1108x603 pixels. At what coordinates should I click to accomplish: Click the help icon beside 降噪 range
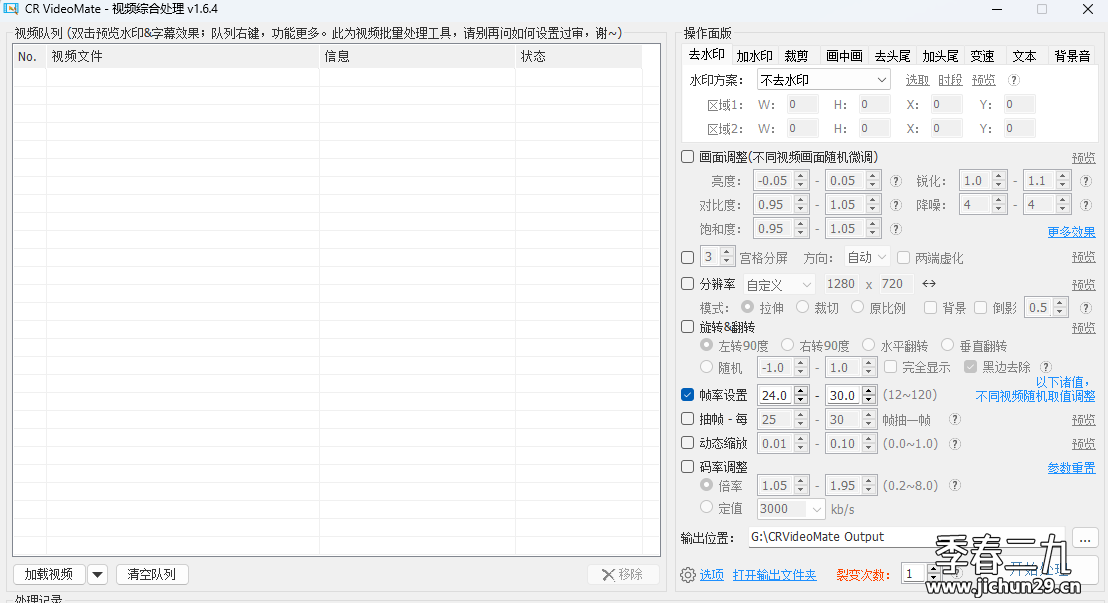[x=1086, y=205]
